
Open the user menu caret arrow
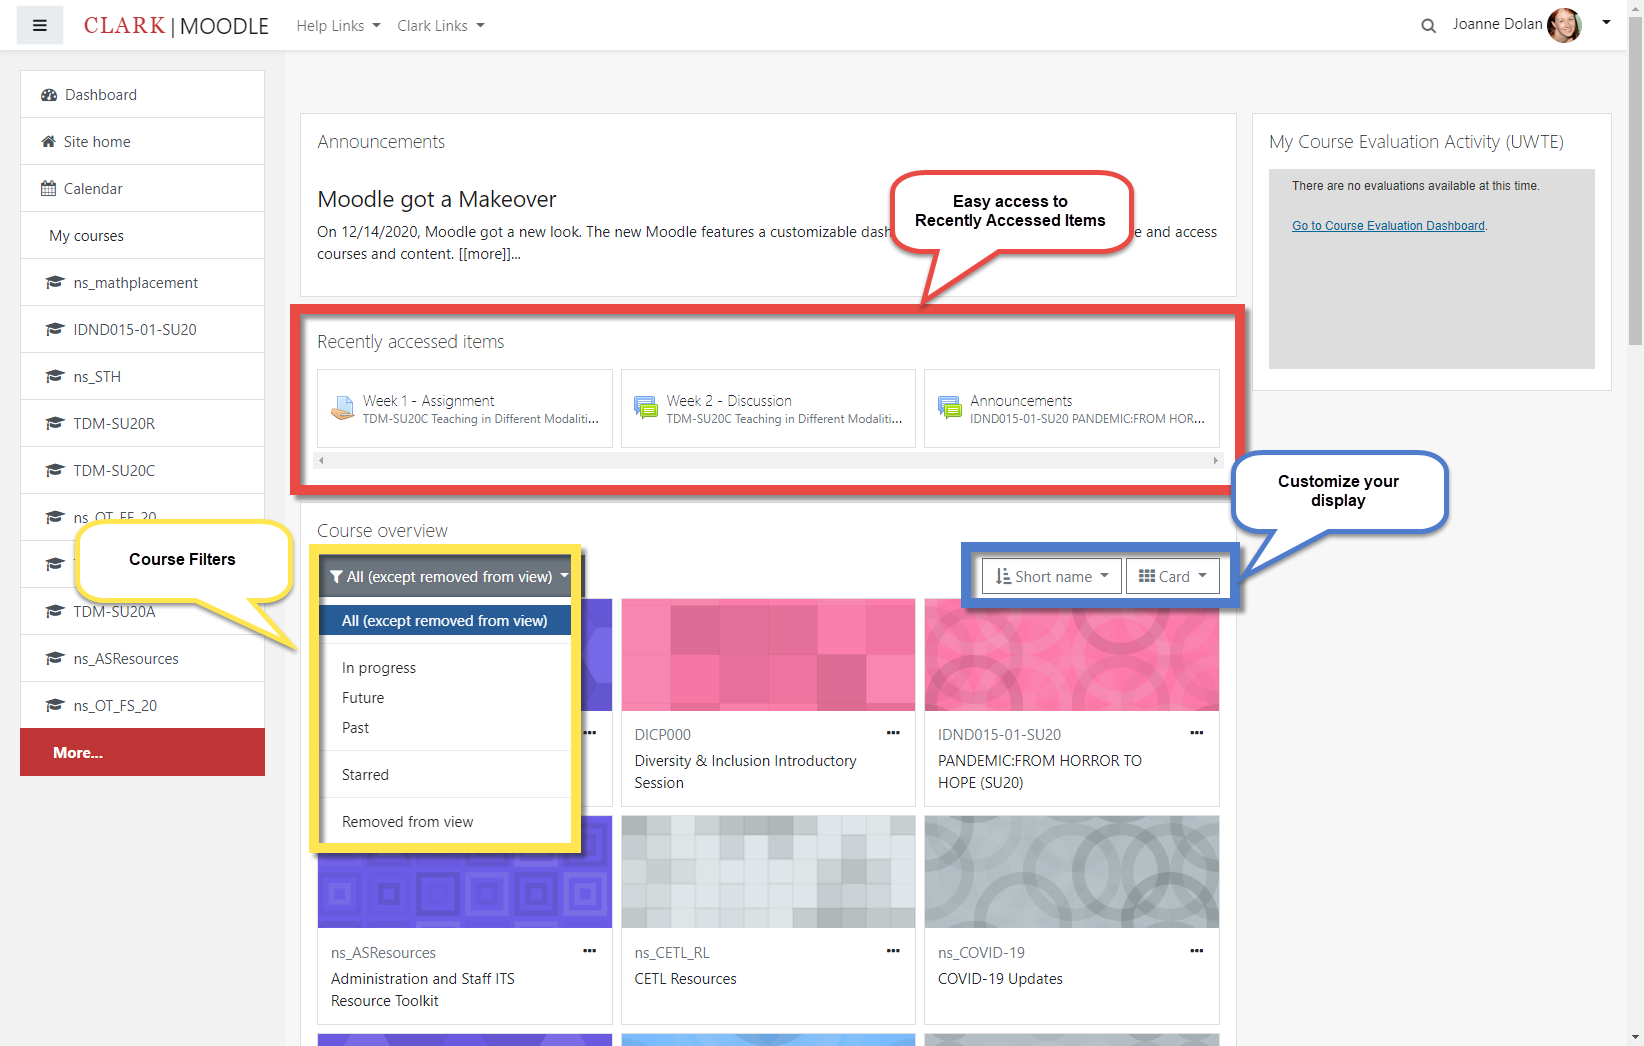(x=1606, y=22)
